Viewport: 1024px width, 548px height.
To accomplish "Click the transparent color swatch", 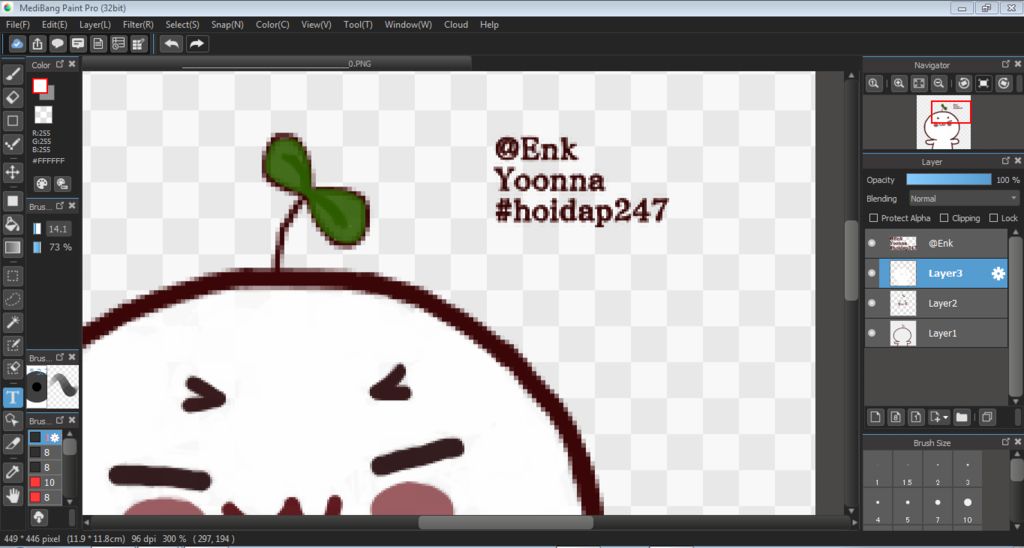I will point(43,115).
